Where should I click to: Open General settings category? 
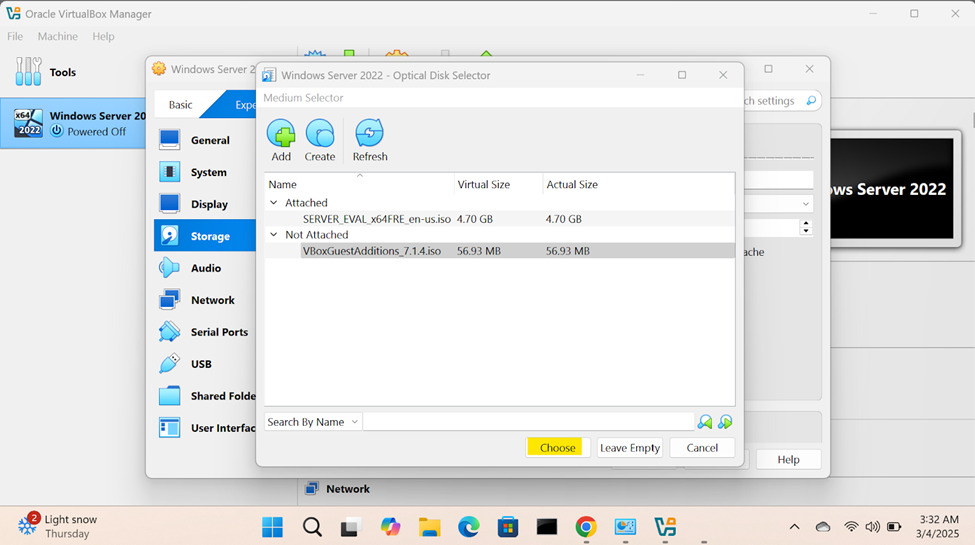coord(205,140)
